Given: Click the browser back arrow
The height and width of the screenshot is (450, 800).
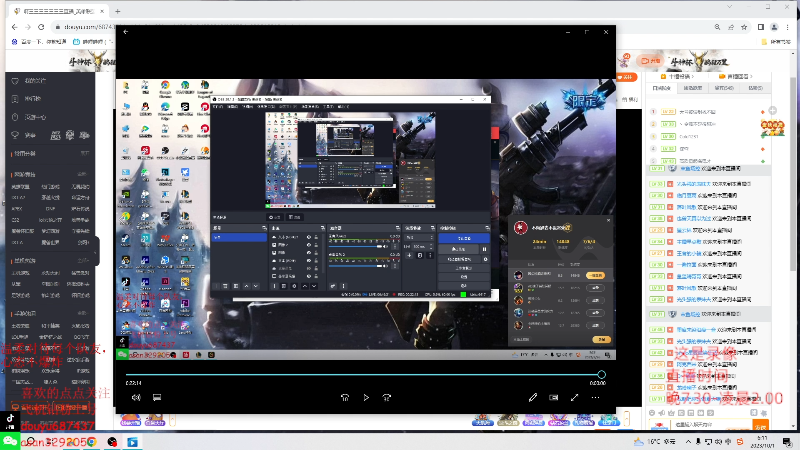Looking at the screenshot, I should click(14, 27).
